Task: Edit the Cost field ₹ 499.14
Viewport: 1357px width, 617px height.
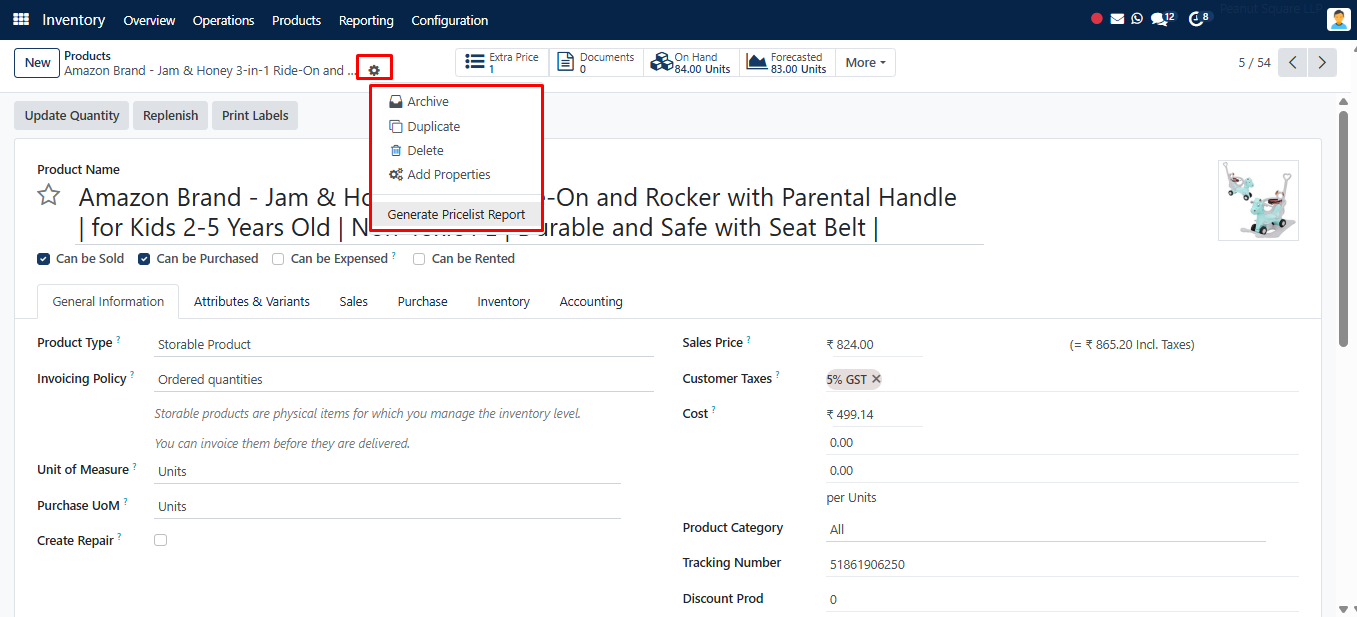Action: click(874, 414)
